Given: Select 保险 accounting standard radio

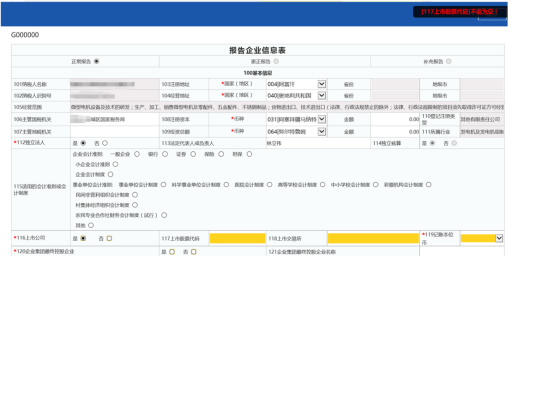Looking at the screenshot, I should coord(221,154).
